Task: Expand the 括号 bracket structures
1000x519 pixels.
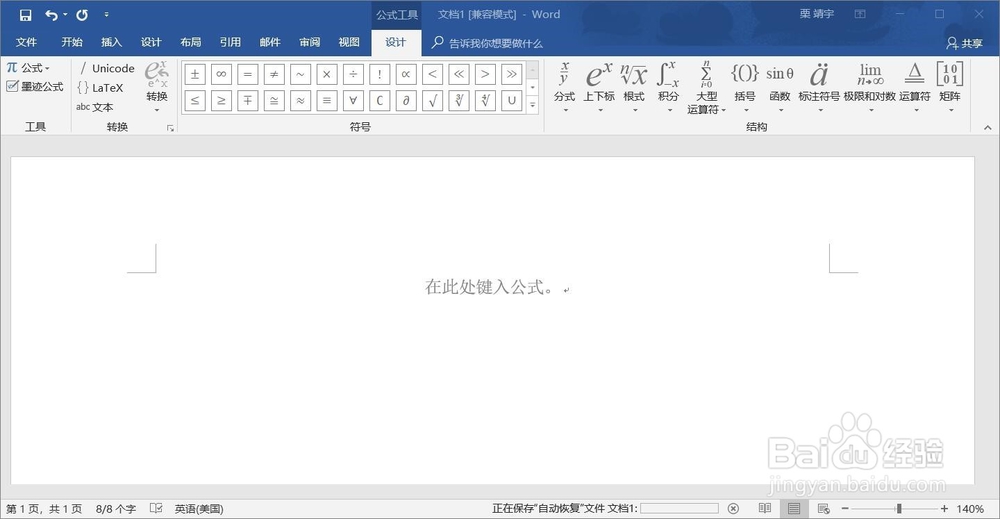Action: pyautogui.click(x=745, y=87)
